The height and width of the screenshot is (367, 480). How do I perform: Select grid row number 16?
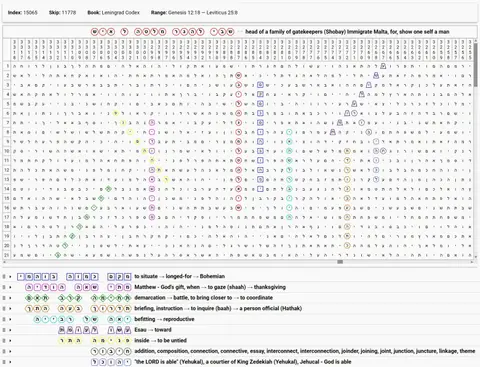7,208
